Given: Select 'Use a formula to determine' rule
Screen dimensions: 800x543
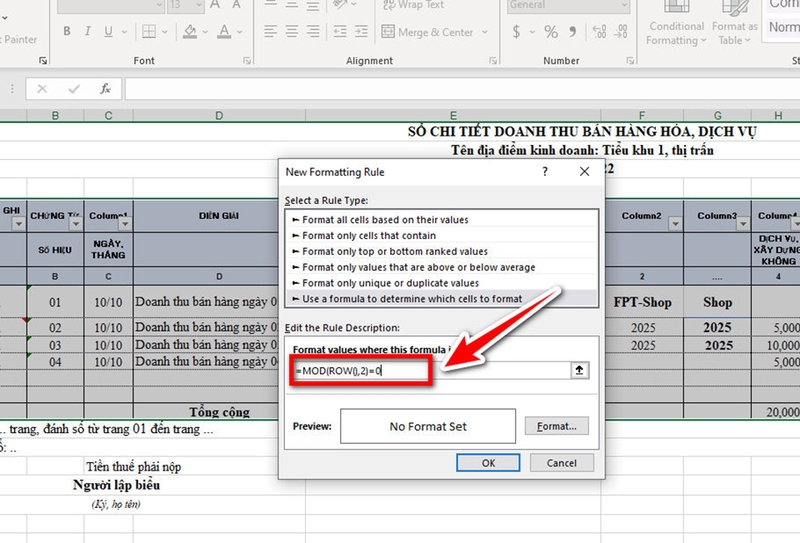Looking at the screenshot, I should (x=441, y=299).
